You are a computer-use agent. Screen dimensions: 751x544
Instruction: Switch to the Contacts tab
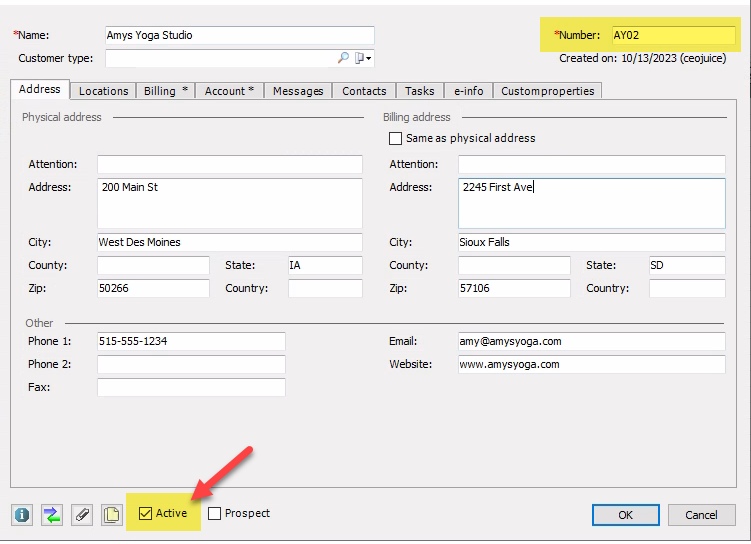coord(364,91)
